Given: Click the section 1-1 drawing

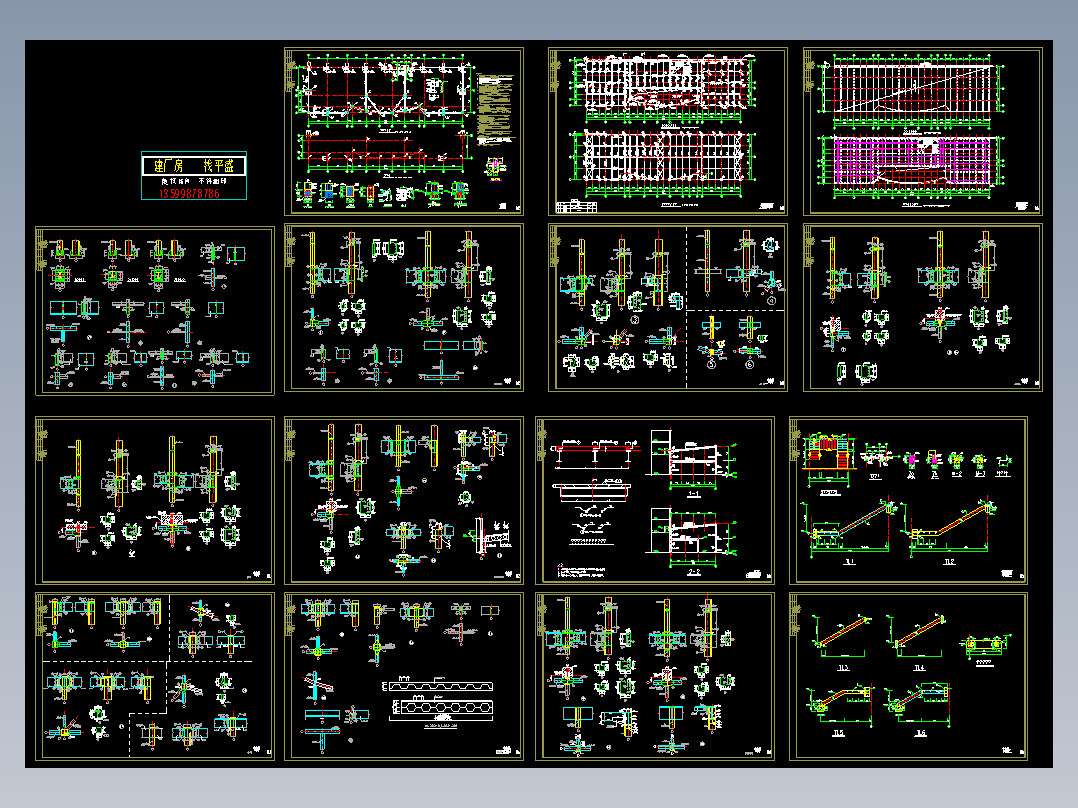Looking at the screenshot, I should [692, 462].
